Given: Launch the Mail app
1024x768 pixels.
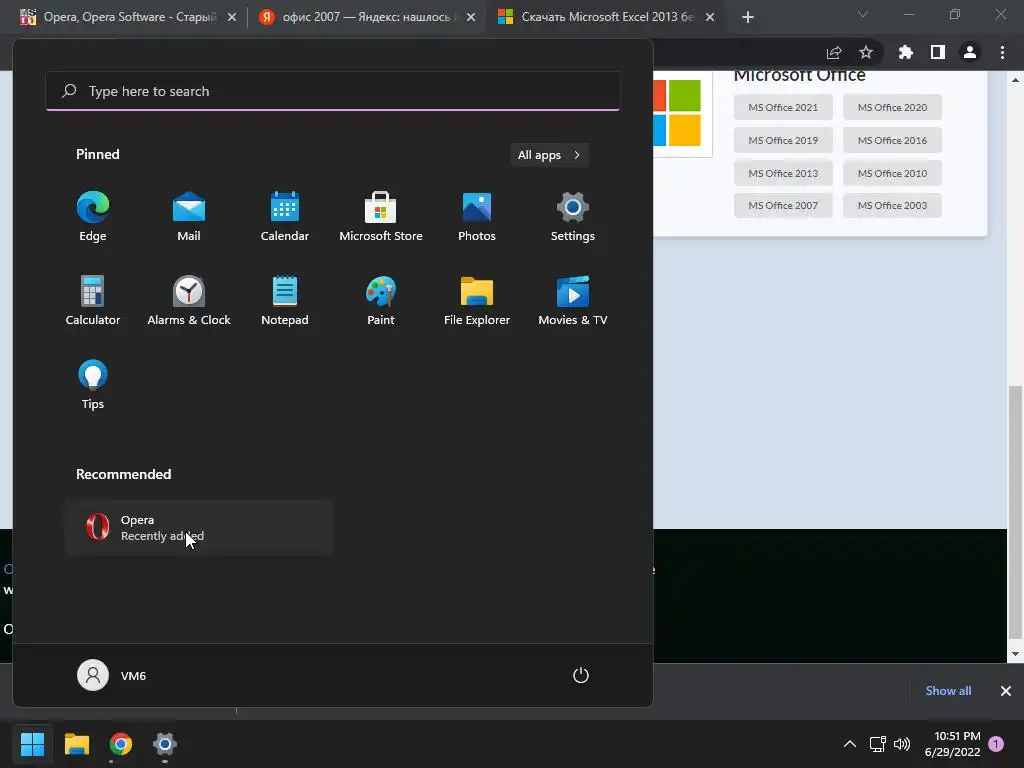Looking at the screenshot, I should tap(189, 217).
